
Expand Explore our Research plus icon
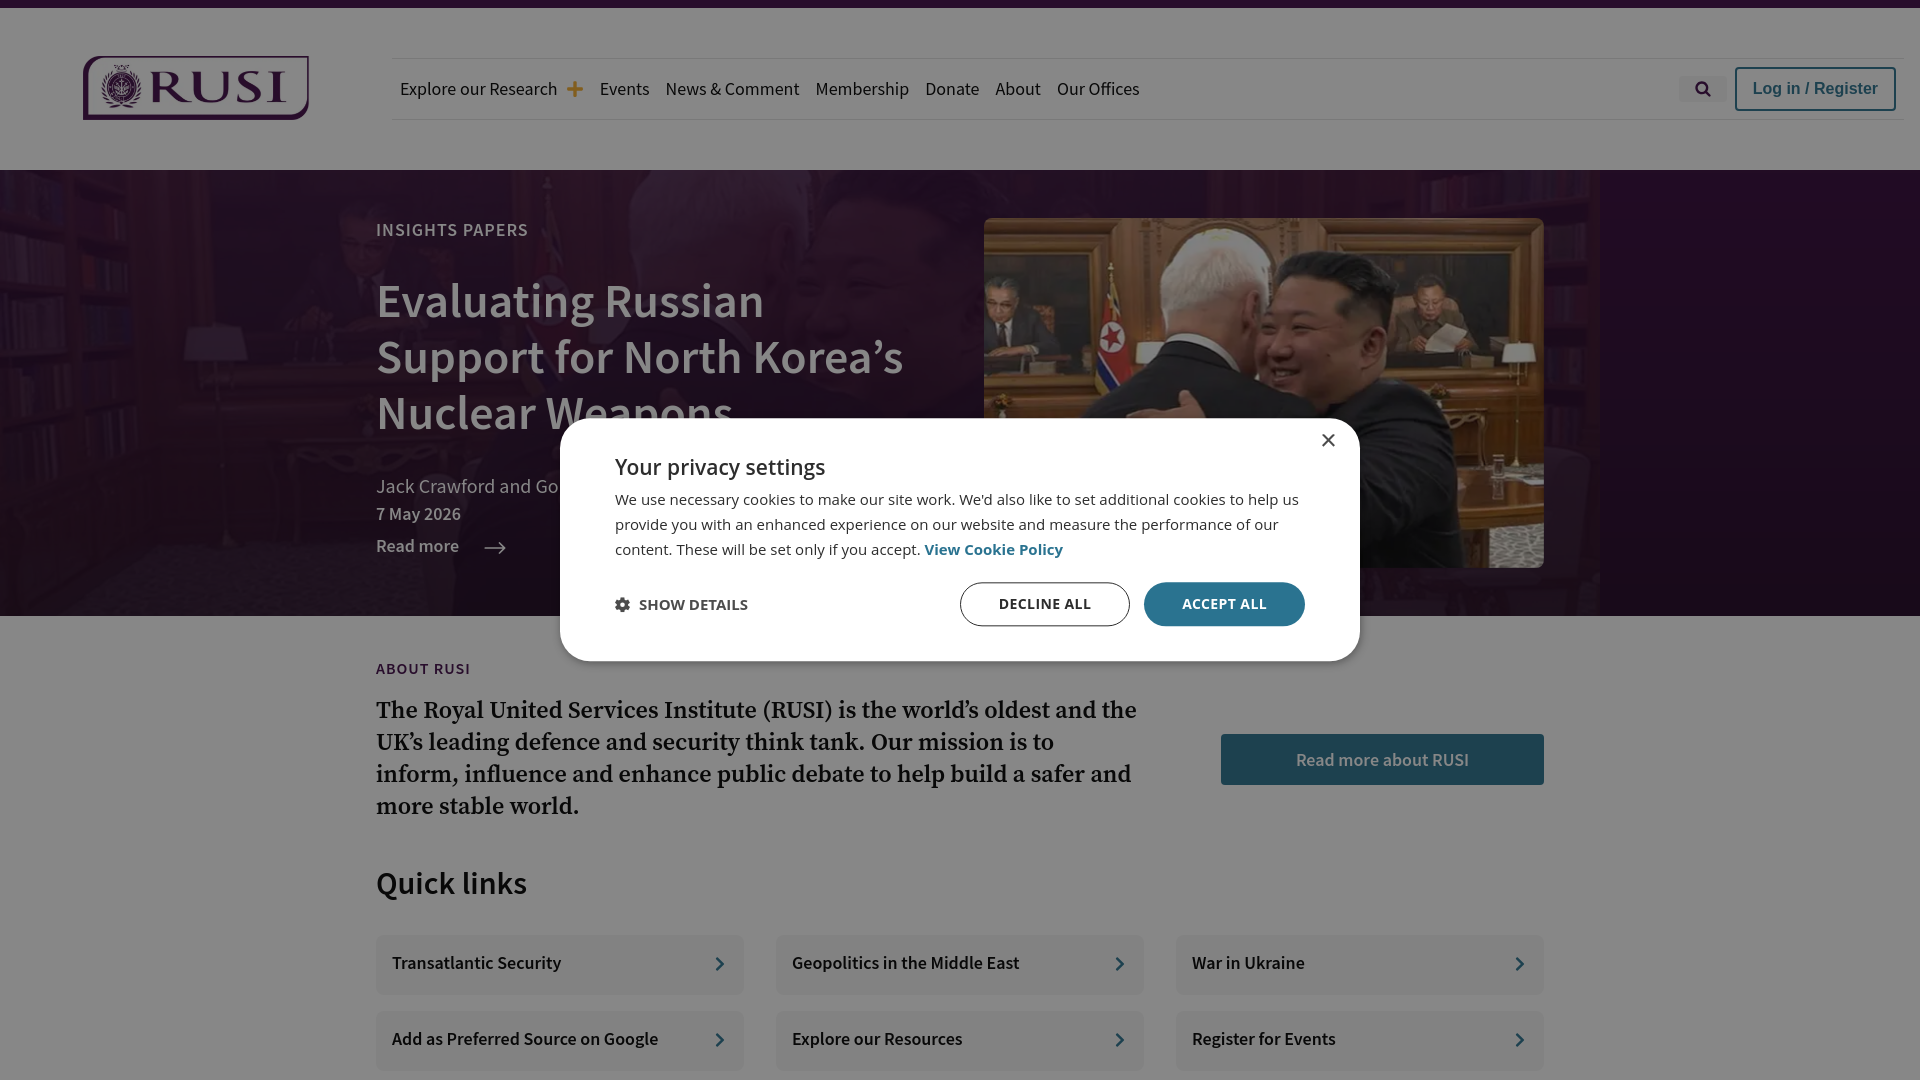pyautogui.click(x=575, y=89)
